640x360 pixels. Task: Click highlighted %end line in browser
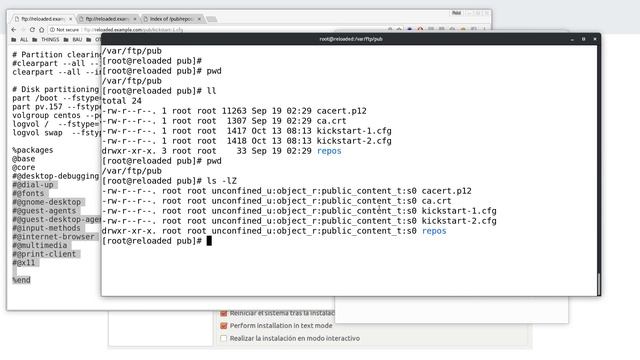click(x=21, y=280)
